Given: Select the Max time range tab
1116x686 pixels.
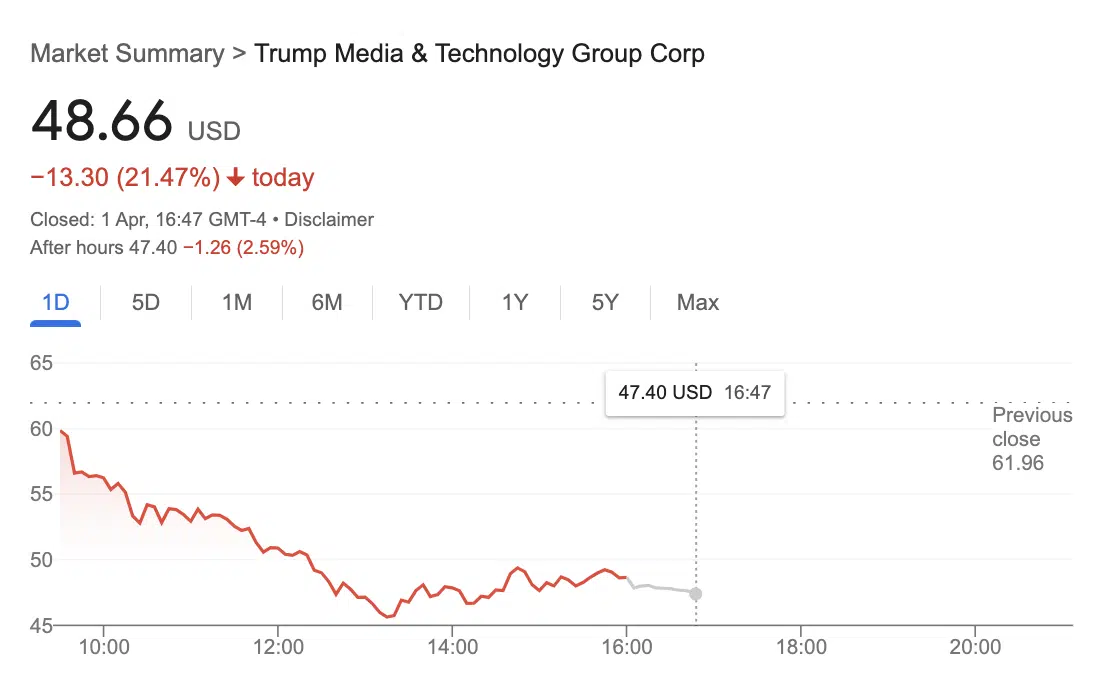Looking at the screenshot, I should click(x=698, y=303).
